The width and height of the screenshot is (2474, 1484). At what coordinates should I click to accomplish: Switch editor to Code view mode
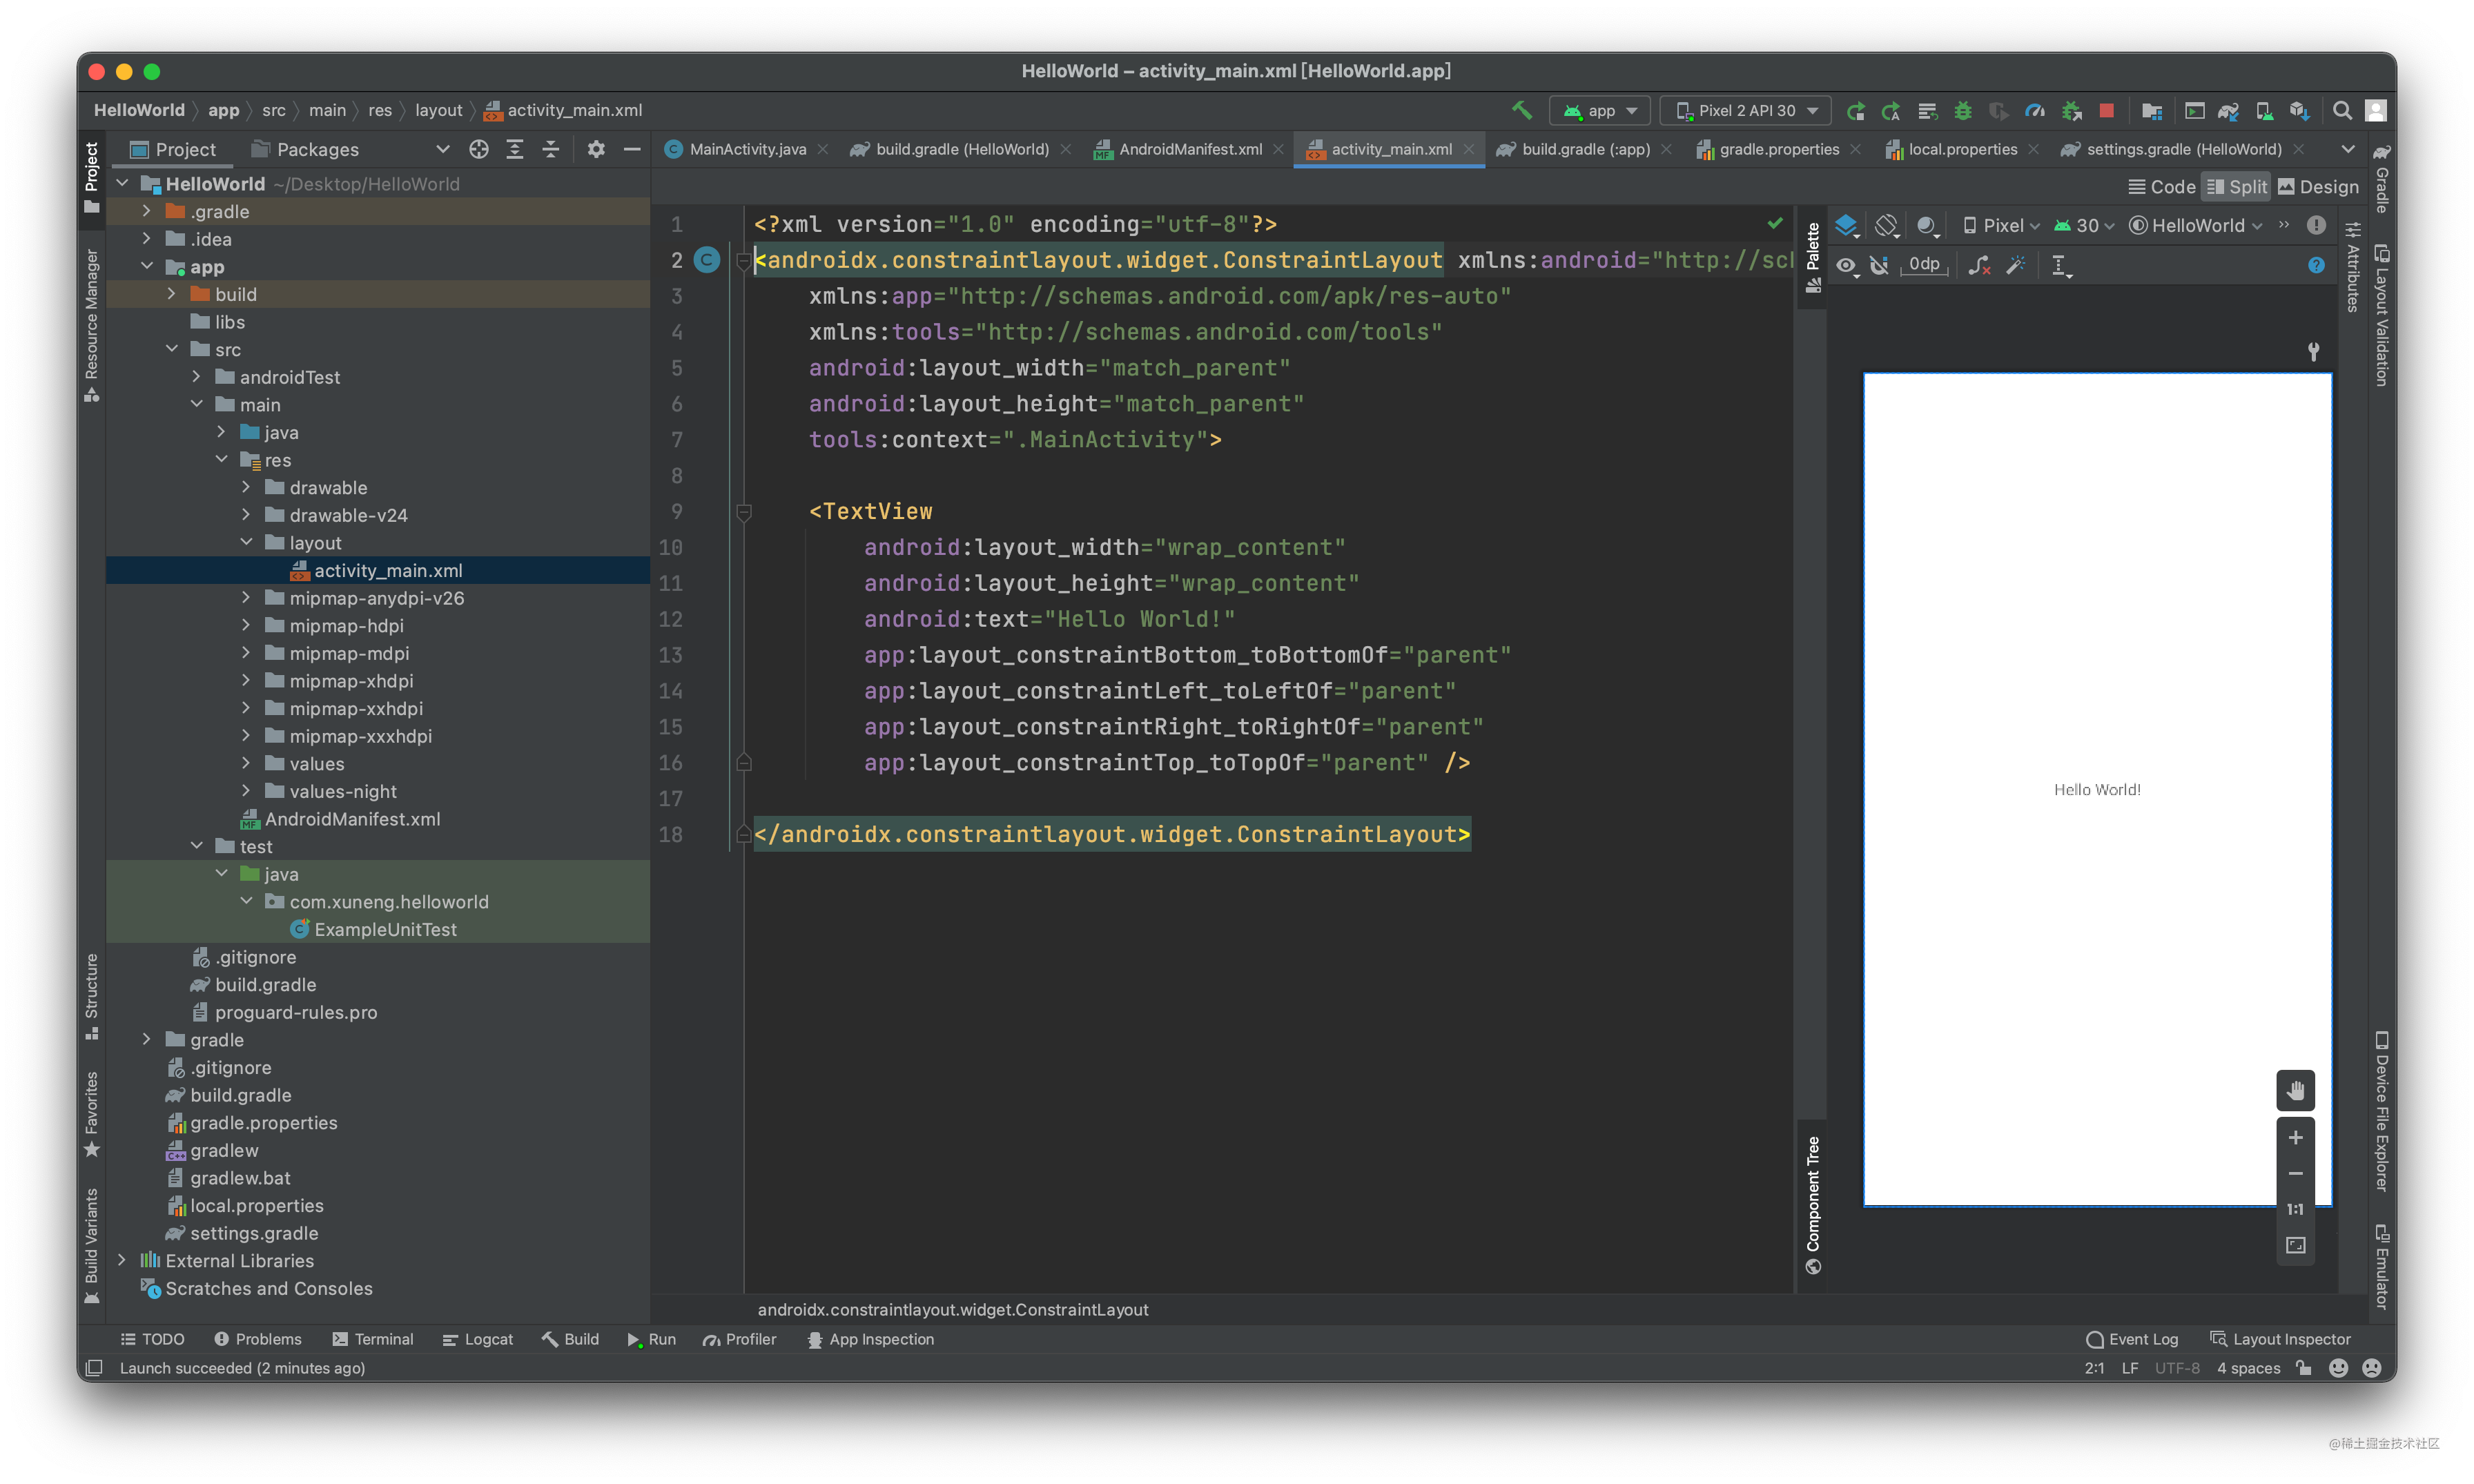click(x=2161, y=187)
